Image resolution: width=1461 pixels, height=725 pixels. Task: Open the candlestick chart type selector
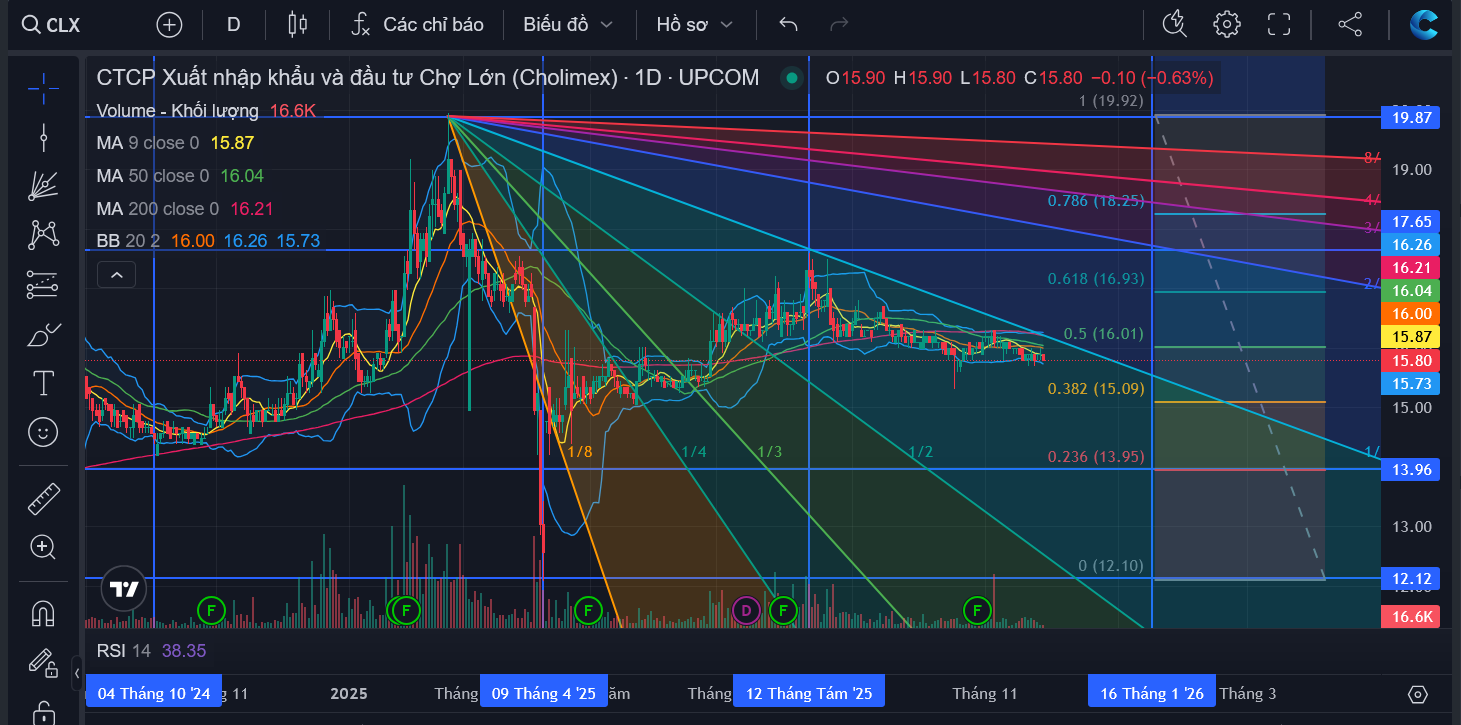[x=297, y=25]
